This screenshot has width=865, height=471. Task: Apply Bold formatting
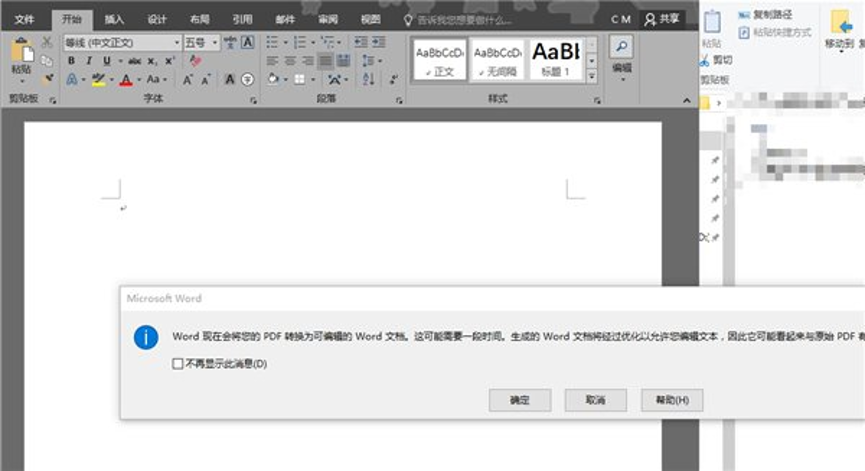(x=71, y=61)
